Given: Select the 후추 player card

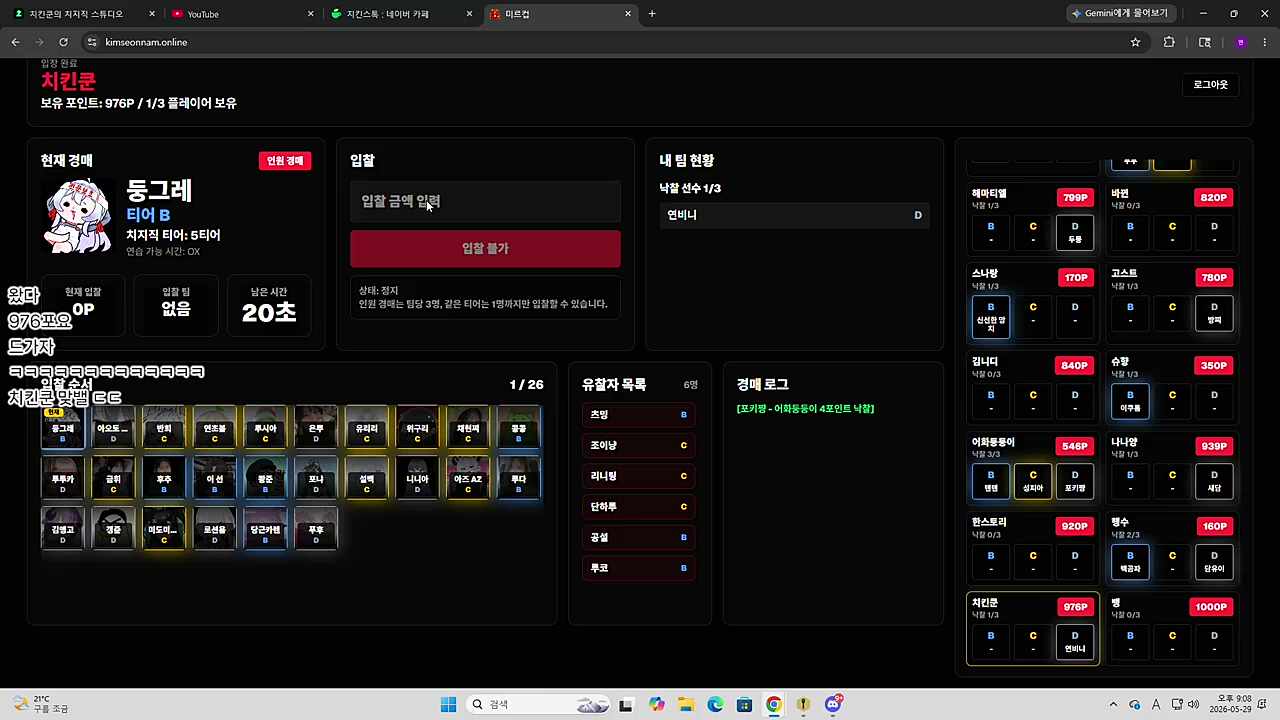Looking at the screenshot, I should [164, 478].
